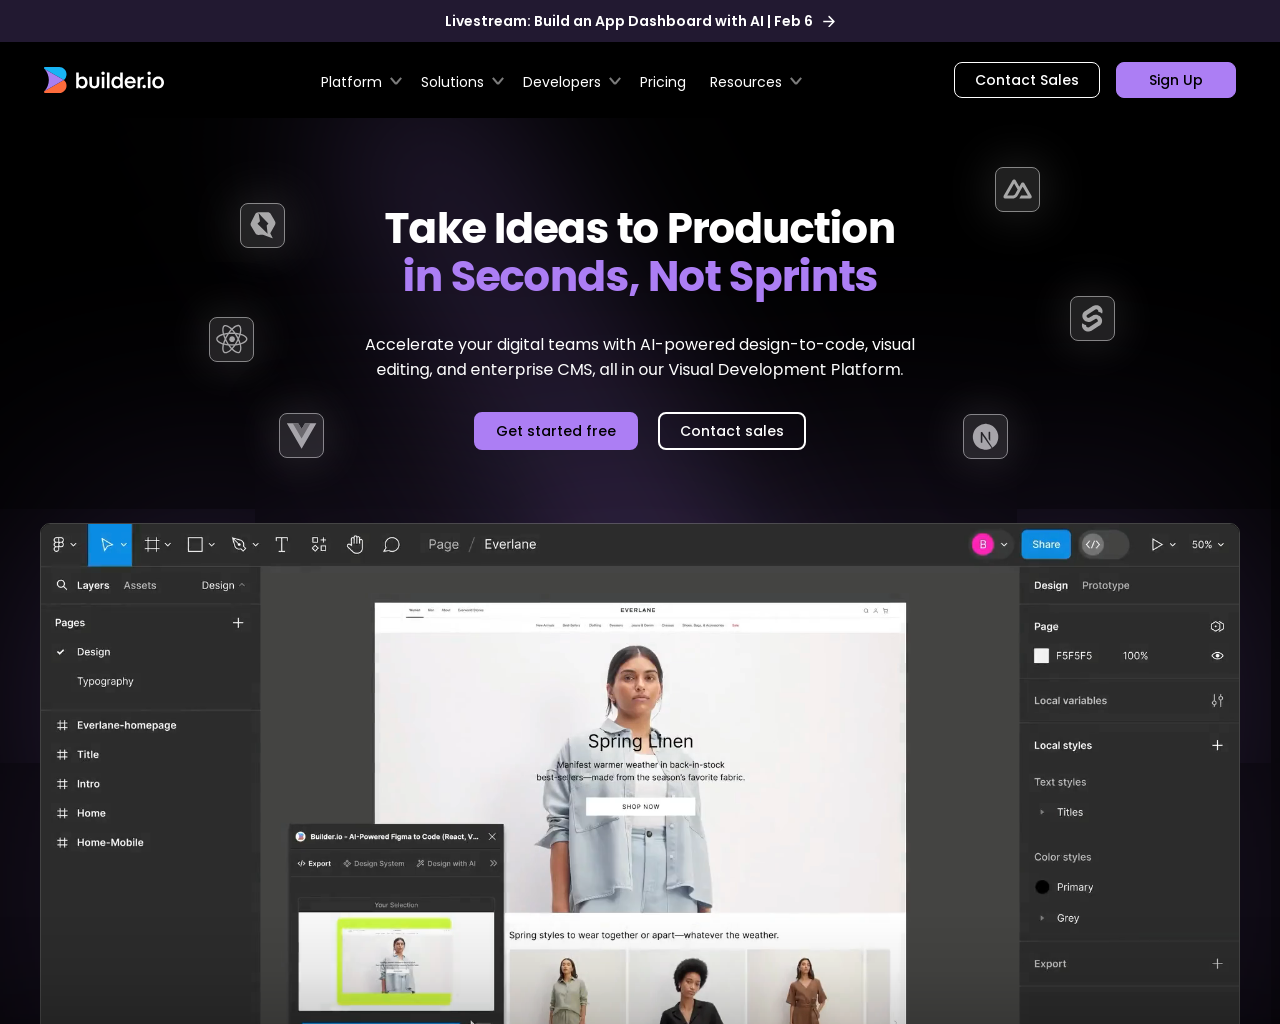This screenshot has width=1280, height=1024.
Task: Click the Next.js framework icon
Action: (985, 436)
